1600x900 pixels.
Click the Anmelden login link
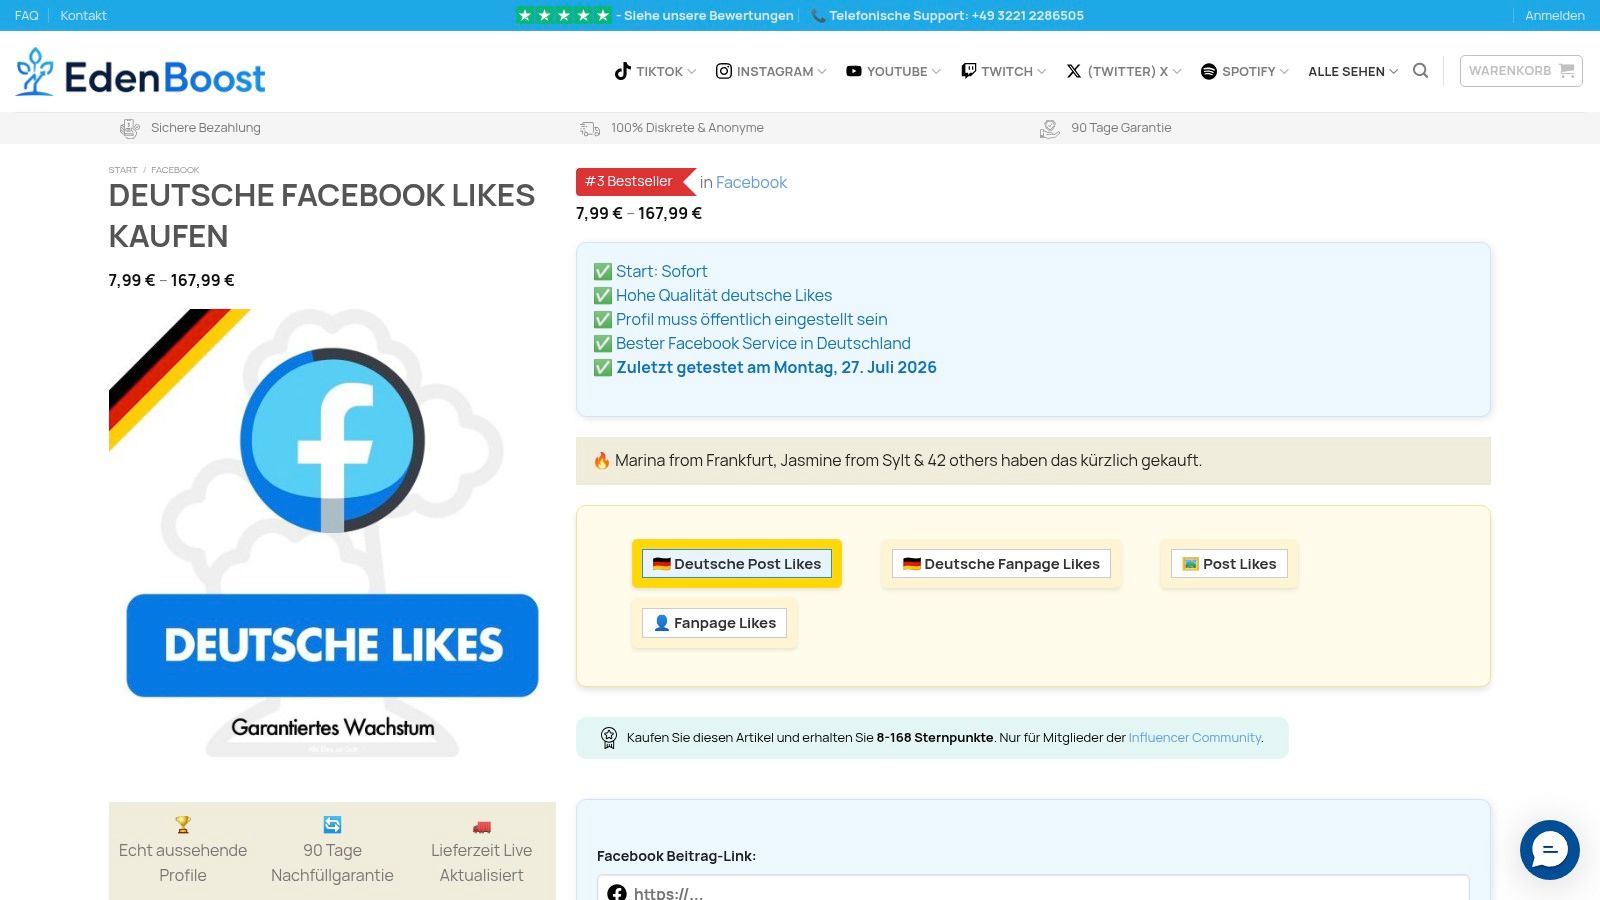[1555, 16]
